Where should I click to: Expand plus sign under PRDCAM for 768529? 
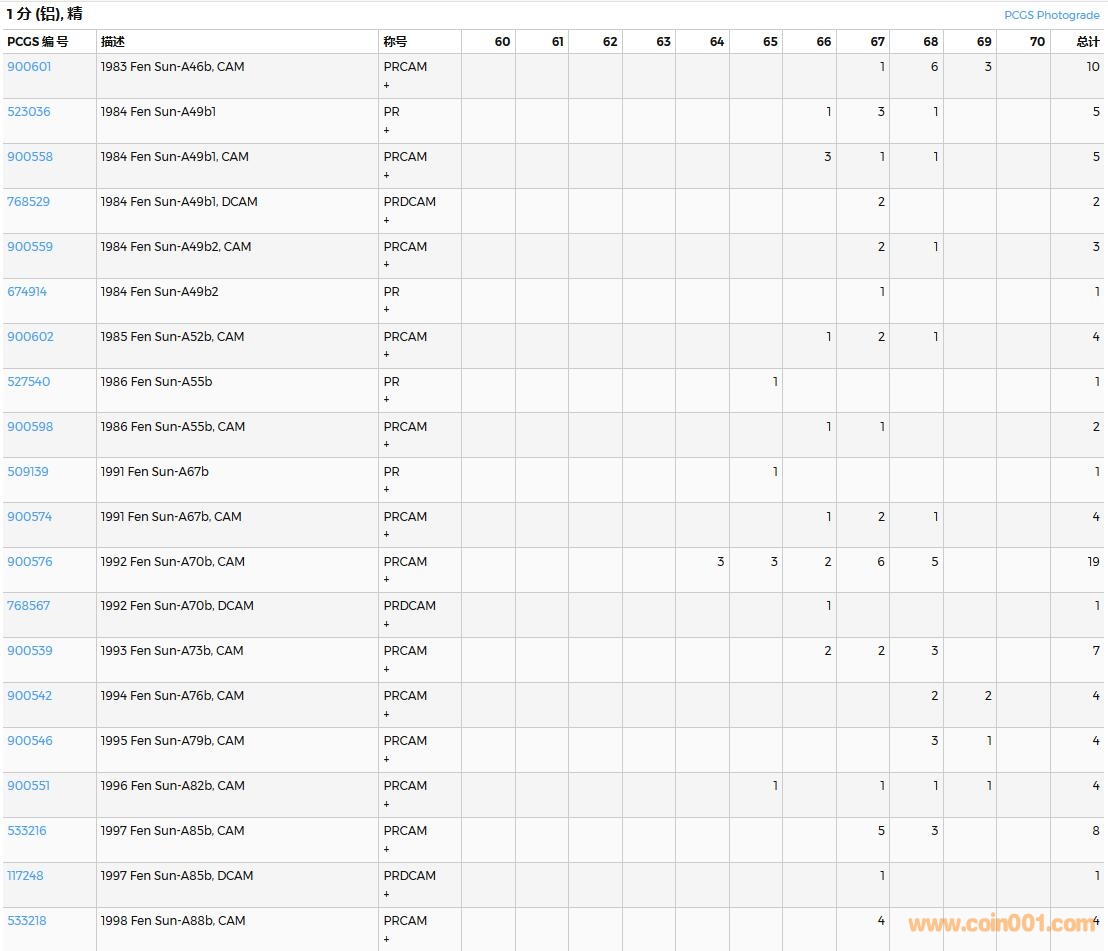[x=387, y=220]
